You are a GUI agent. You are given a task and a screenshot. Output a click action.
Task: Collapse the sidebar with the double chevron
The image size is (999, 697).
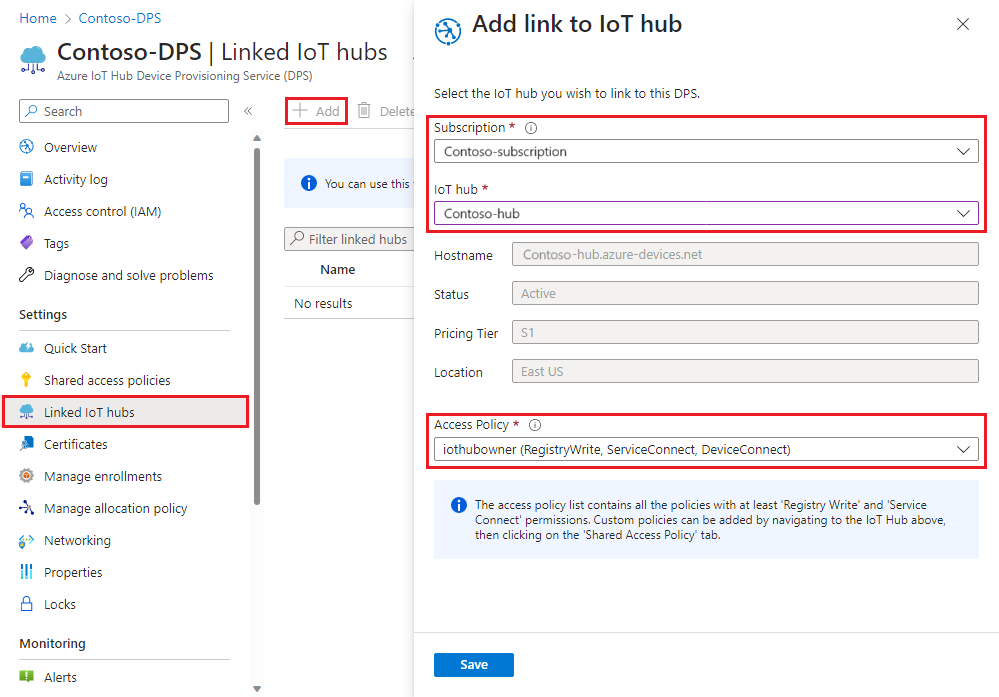247,110
